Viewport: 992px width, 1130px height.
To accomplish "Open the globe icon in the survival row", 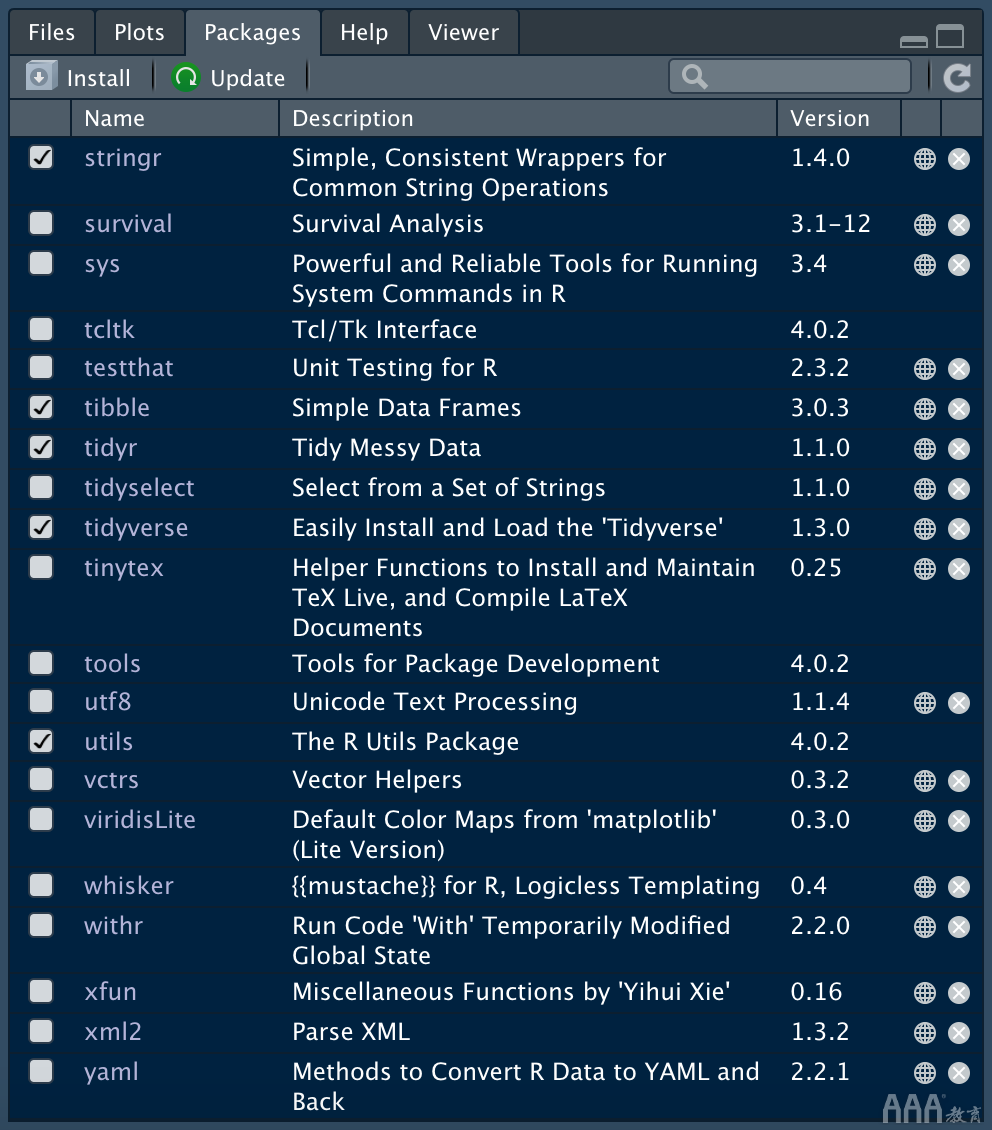I will 924,225.
